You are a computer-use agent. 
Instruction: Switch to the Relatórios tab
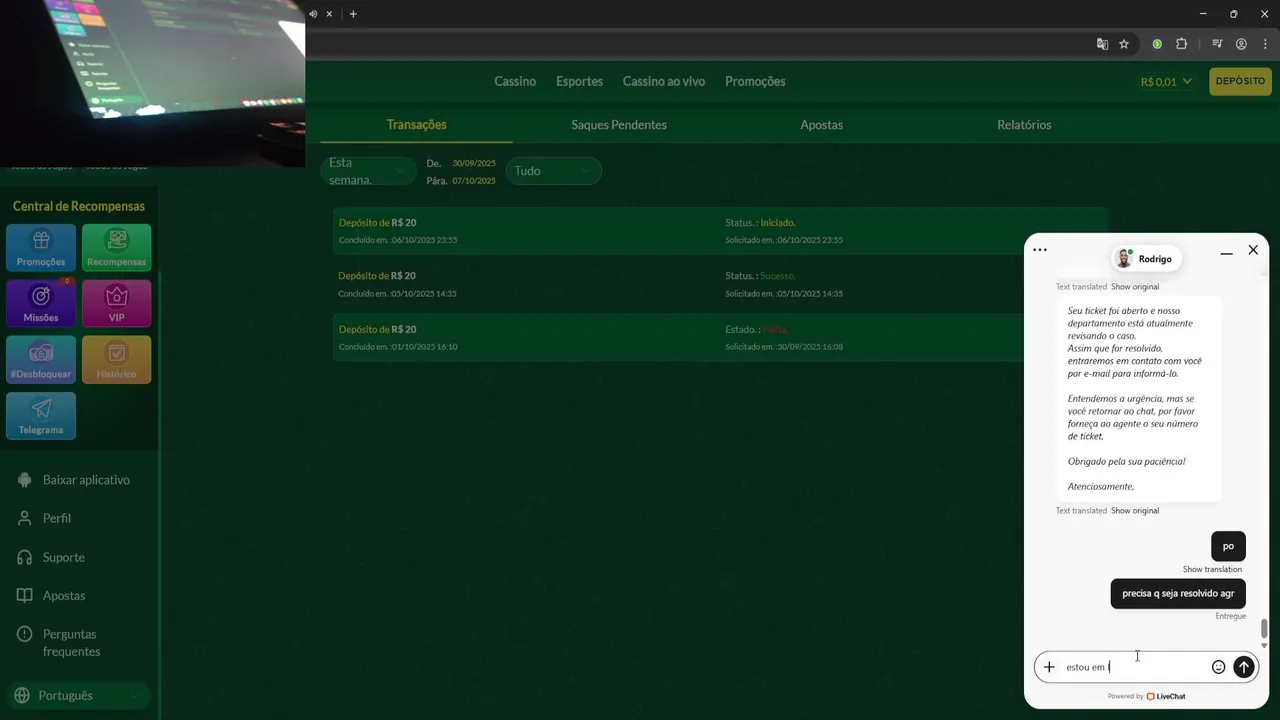click(x=1024, y=125)
